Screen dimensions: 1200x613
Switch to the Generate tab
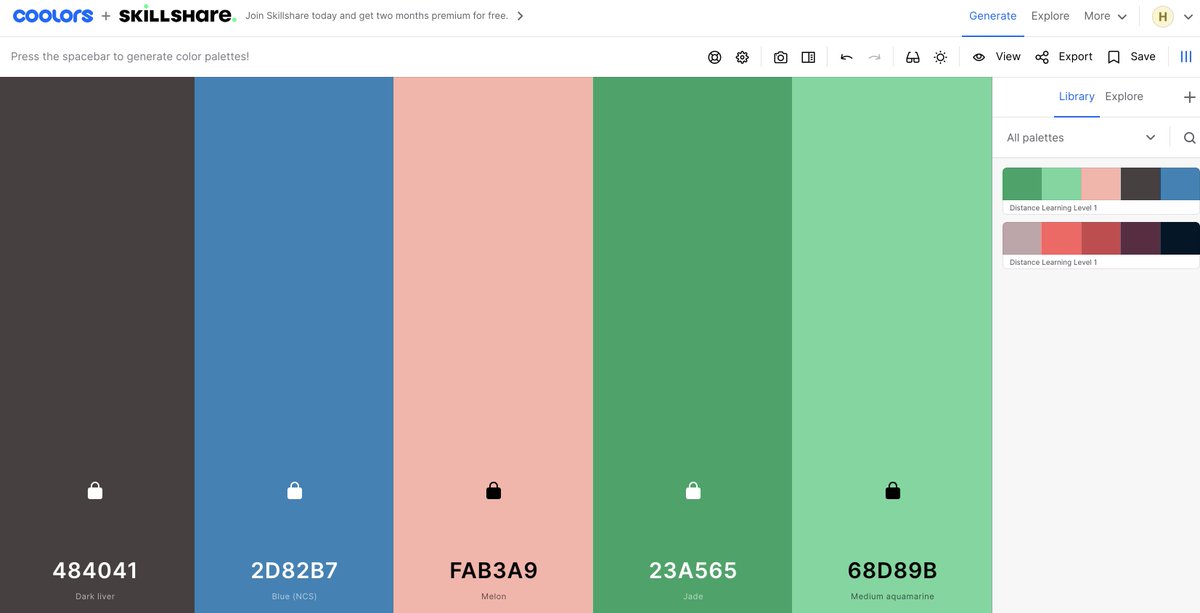[993, 16]
